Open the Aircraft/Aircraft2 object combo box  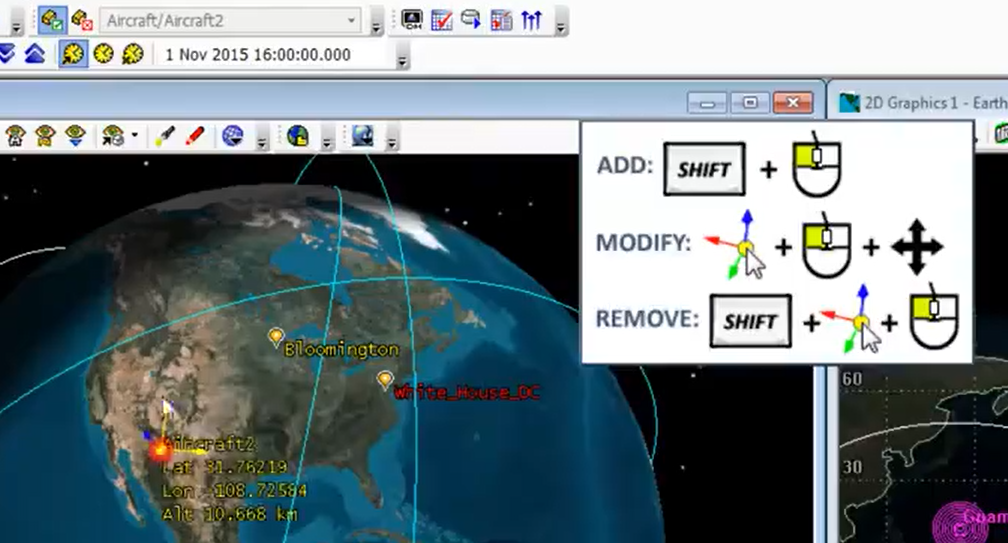click(231, 21)
